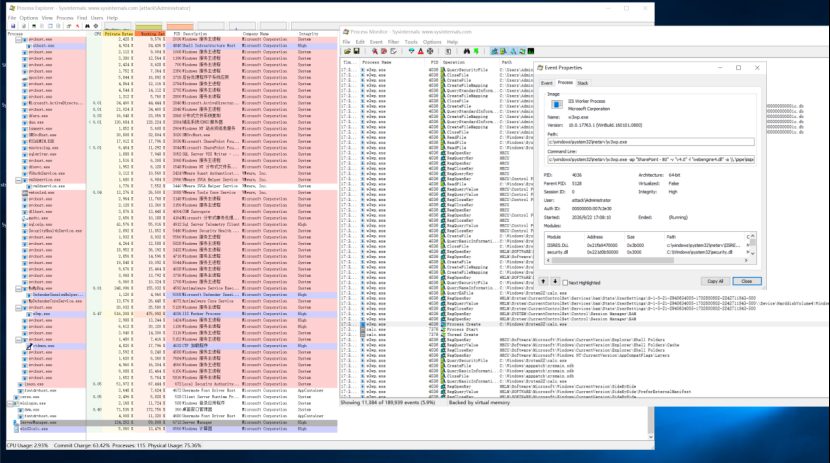
Task: Click the next event down arrow button
Action: [x=555, y=282]
